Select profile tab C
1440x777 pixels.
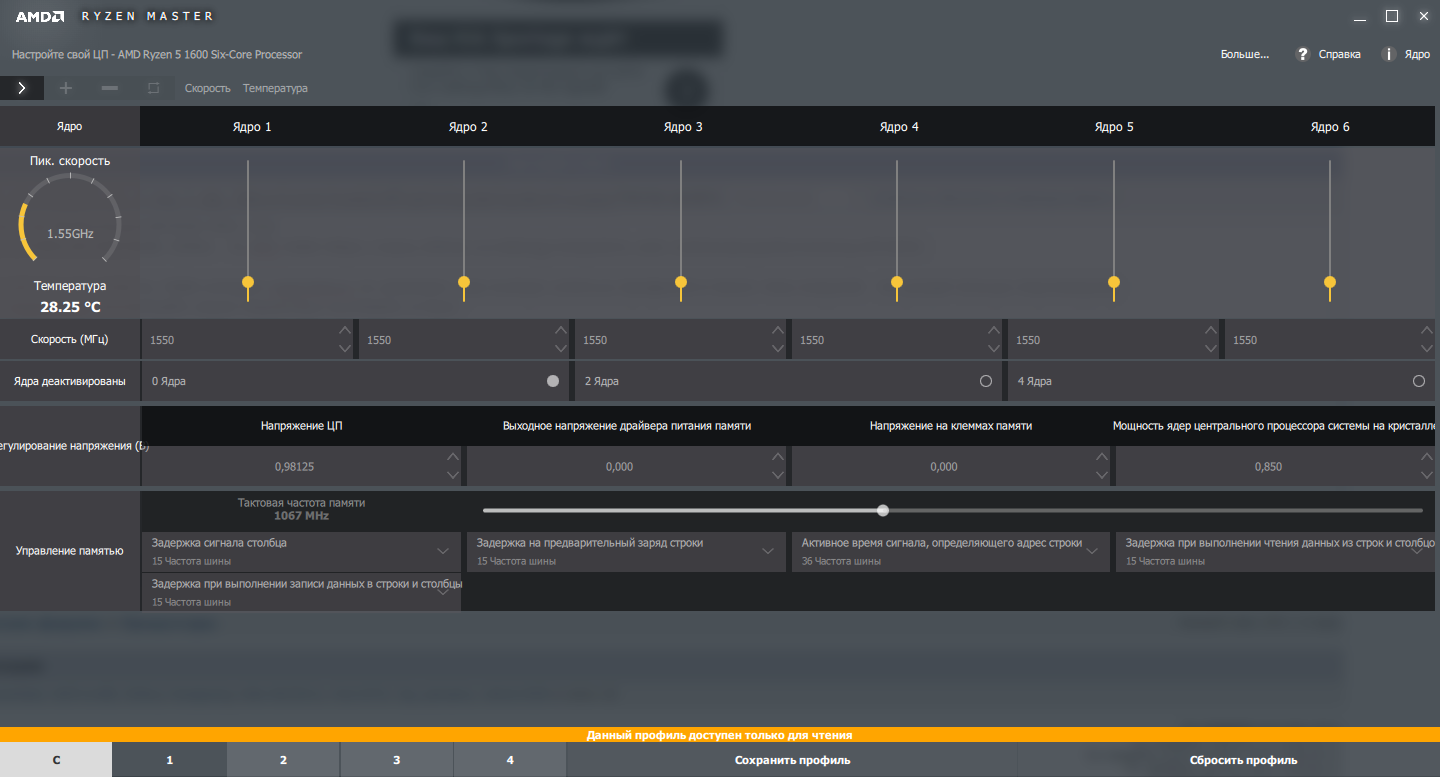tap(56, 760)
